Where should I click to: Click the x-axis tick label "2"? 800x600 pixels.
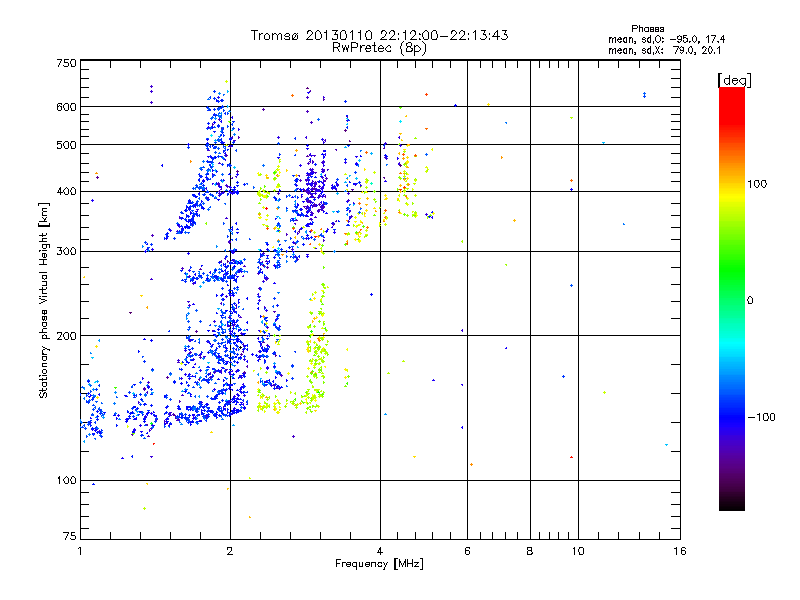point(230,551)
